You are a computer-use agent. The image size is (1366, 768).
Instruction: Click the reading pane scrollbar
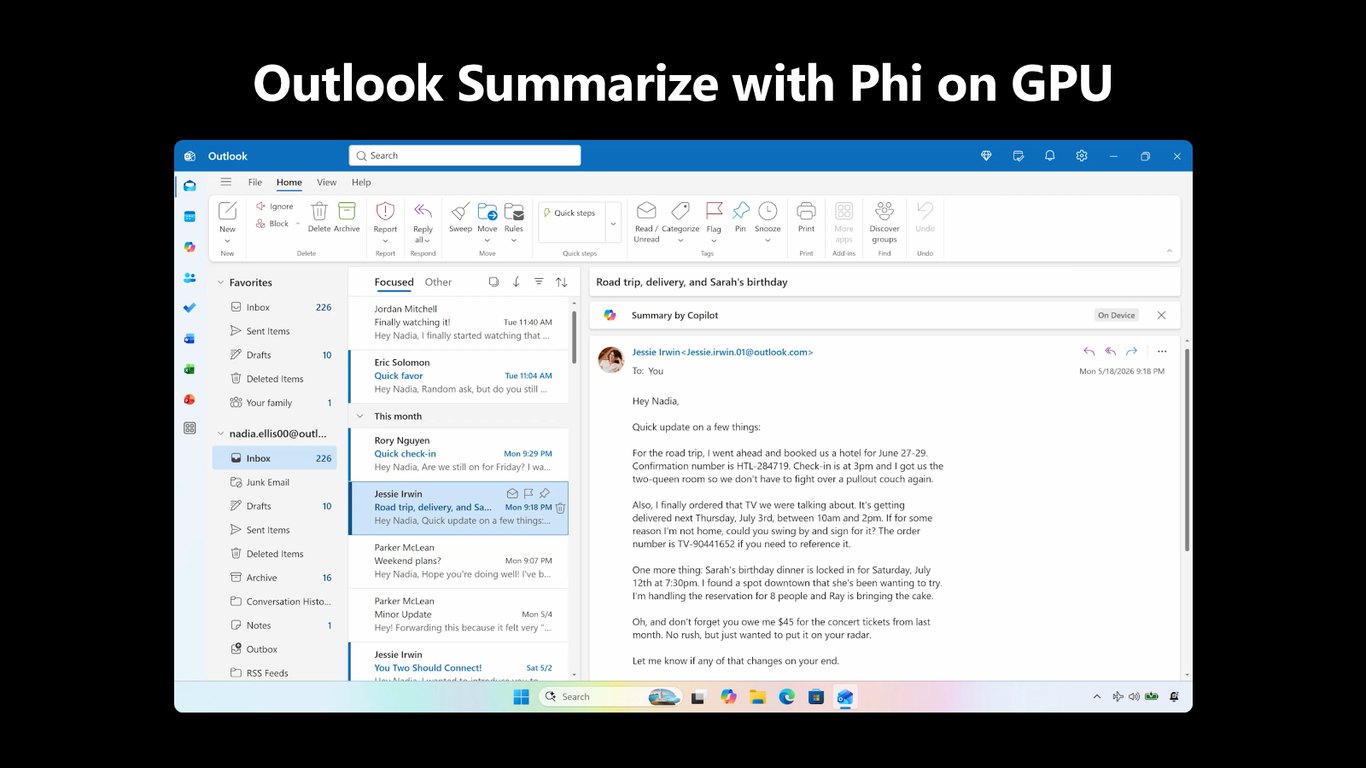1187,450
